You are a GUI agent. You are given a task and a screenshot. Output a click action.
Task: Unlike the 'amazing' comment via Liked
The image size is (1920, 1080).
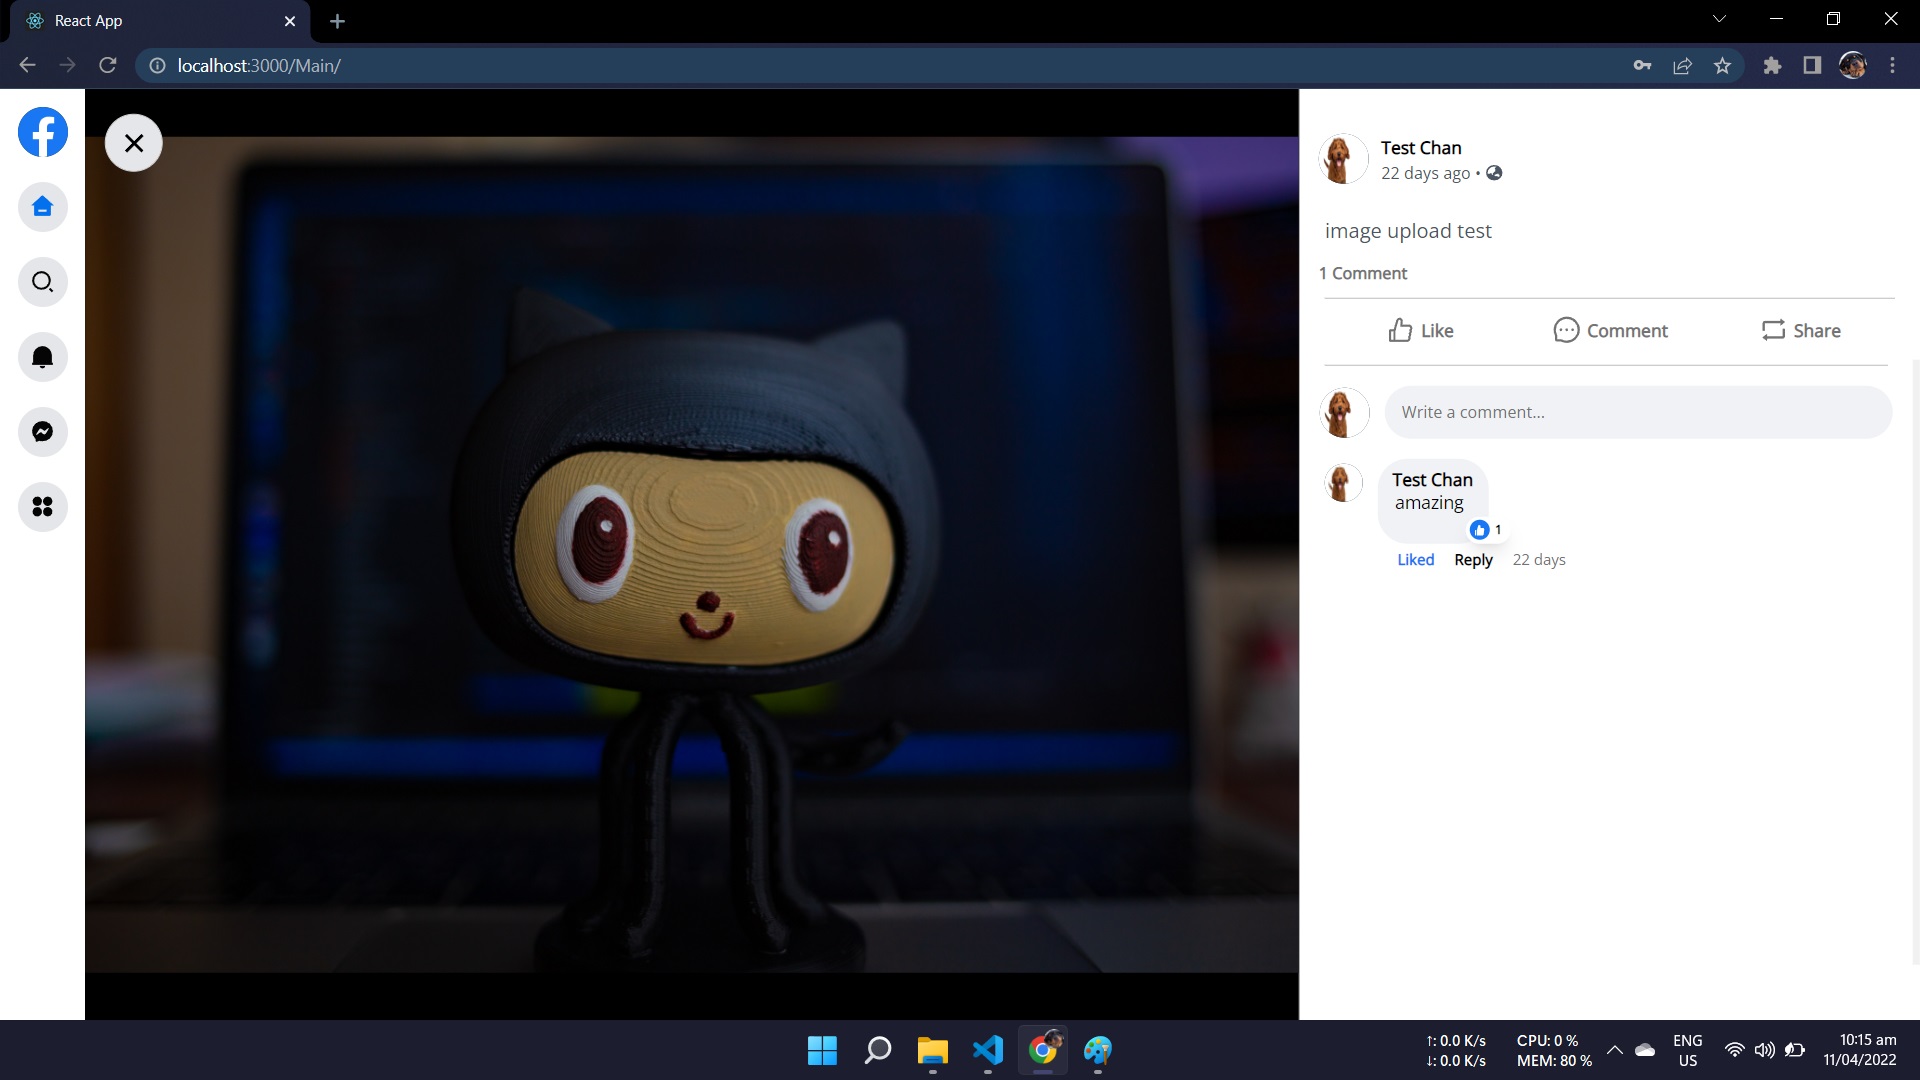pyautogui.click(x=1415, y=560)
